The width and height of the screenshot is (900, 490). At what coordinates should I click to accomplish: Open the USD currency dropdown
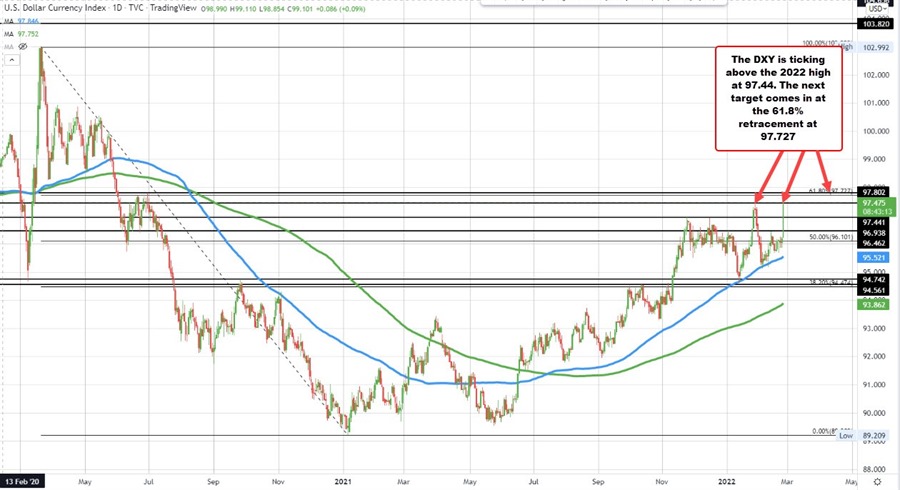(x=876, y=9)
